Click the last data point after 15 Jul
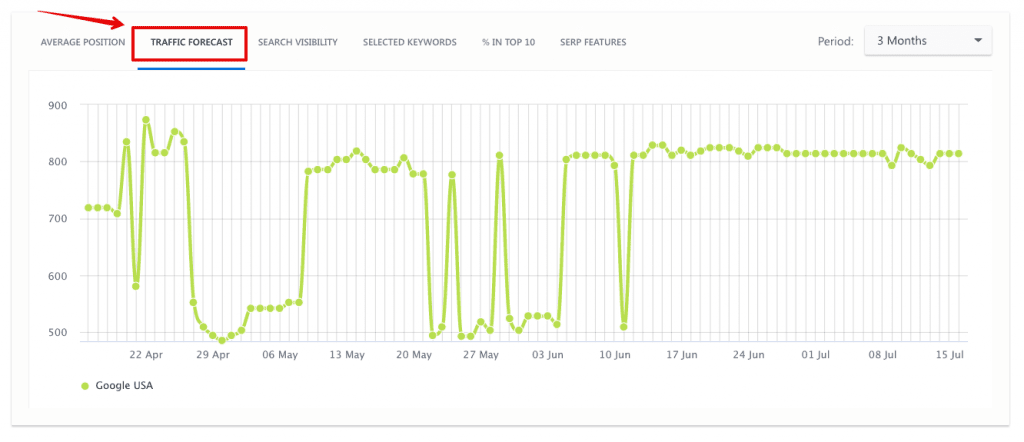Viewport: 1024px width, 442px height. [x=959, y=153]
